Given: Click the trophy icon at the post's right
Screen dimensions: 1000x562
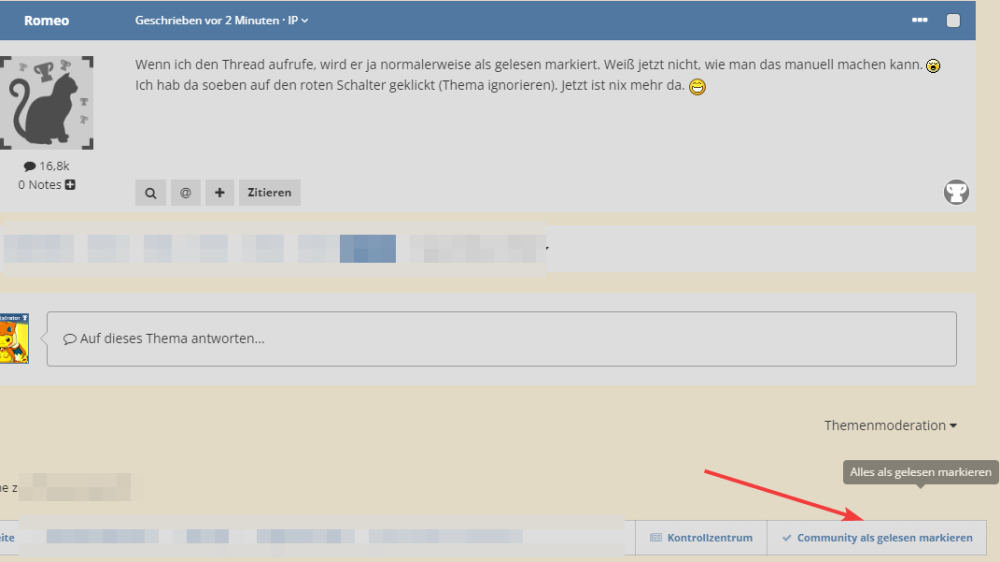Looking at the screenshot, I should click(x=956, y=192).
